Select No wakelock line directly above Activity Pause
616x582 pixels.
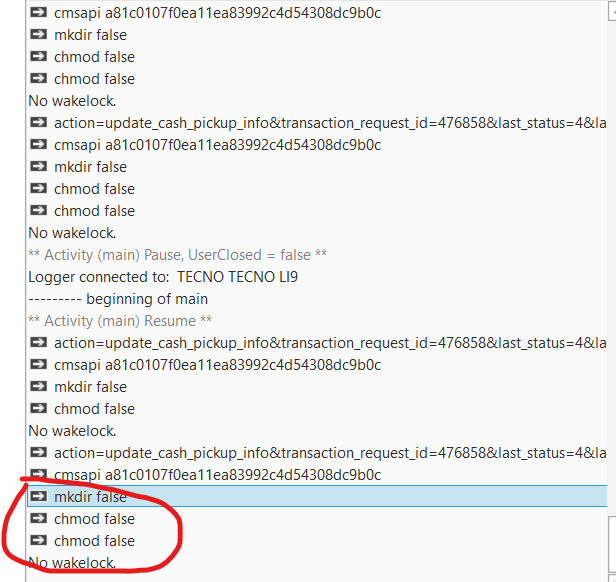(x=72, y=233)
